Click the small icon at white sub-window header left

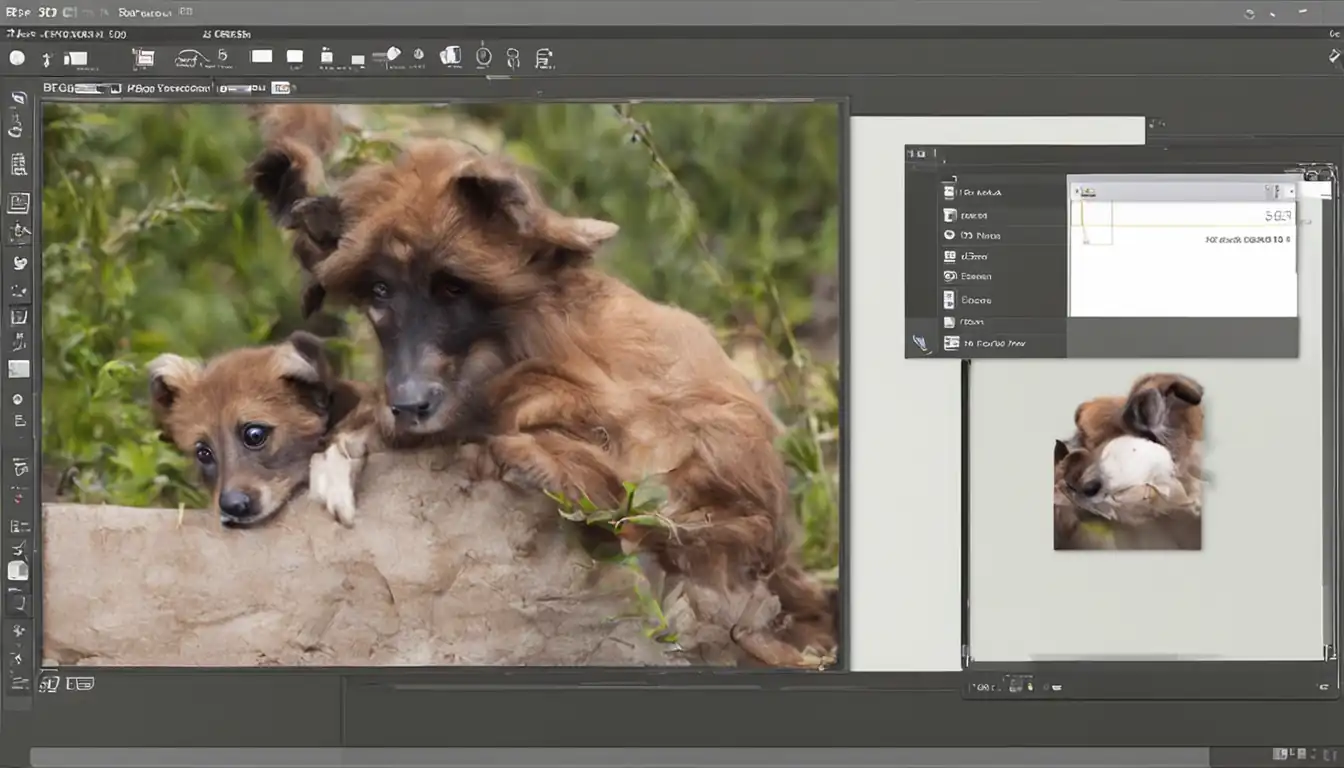click(1088, 191)
